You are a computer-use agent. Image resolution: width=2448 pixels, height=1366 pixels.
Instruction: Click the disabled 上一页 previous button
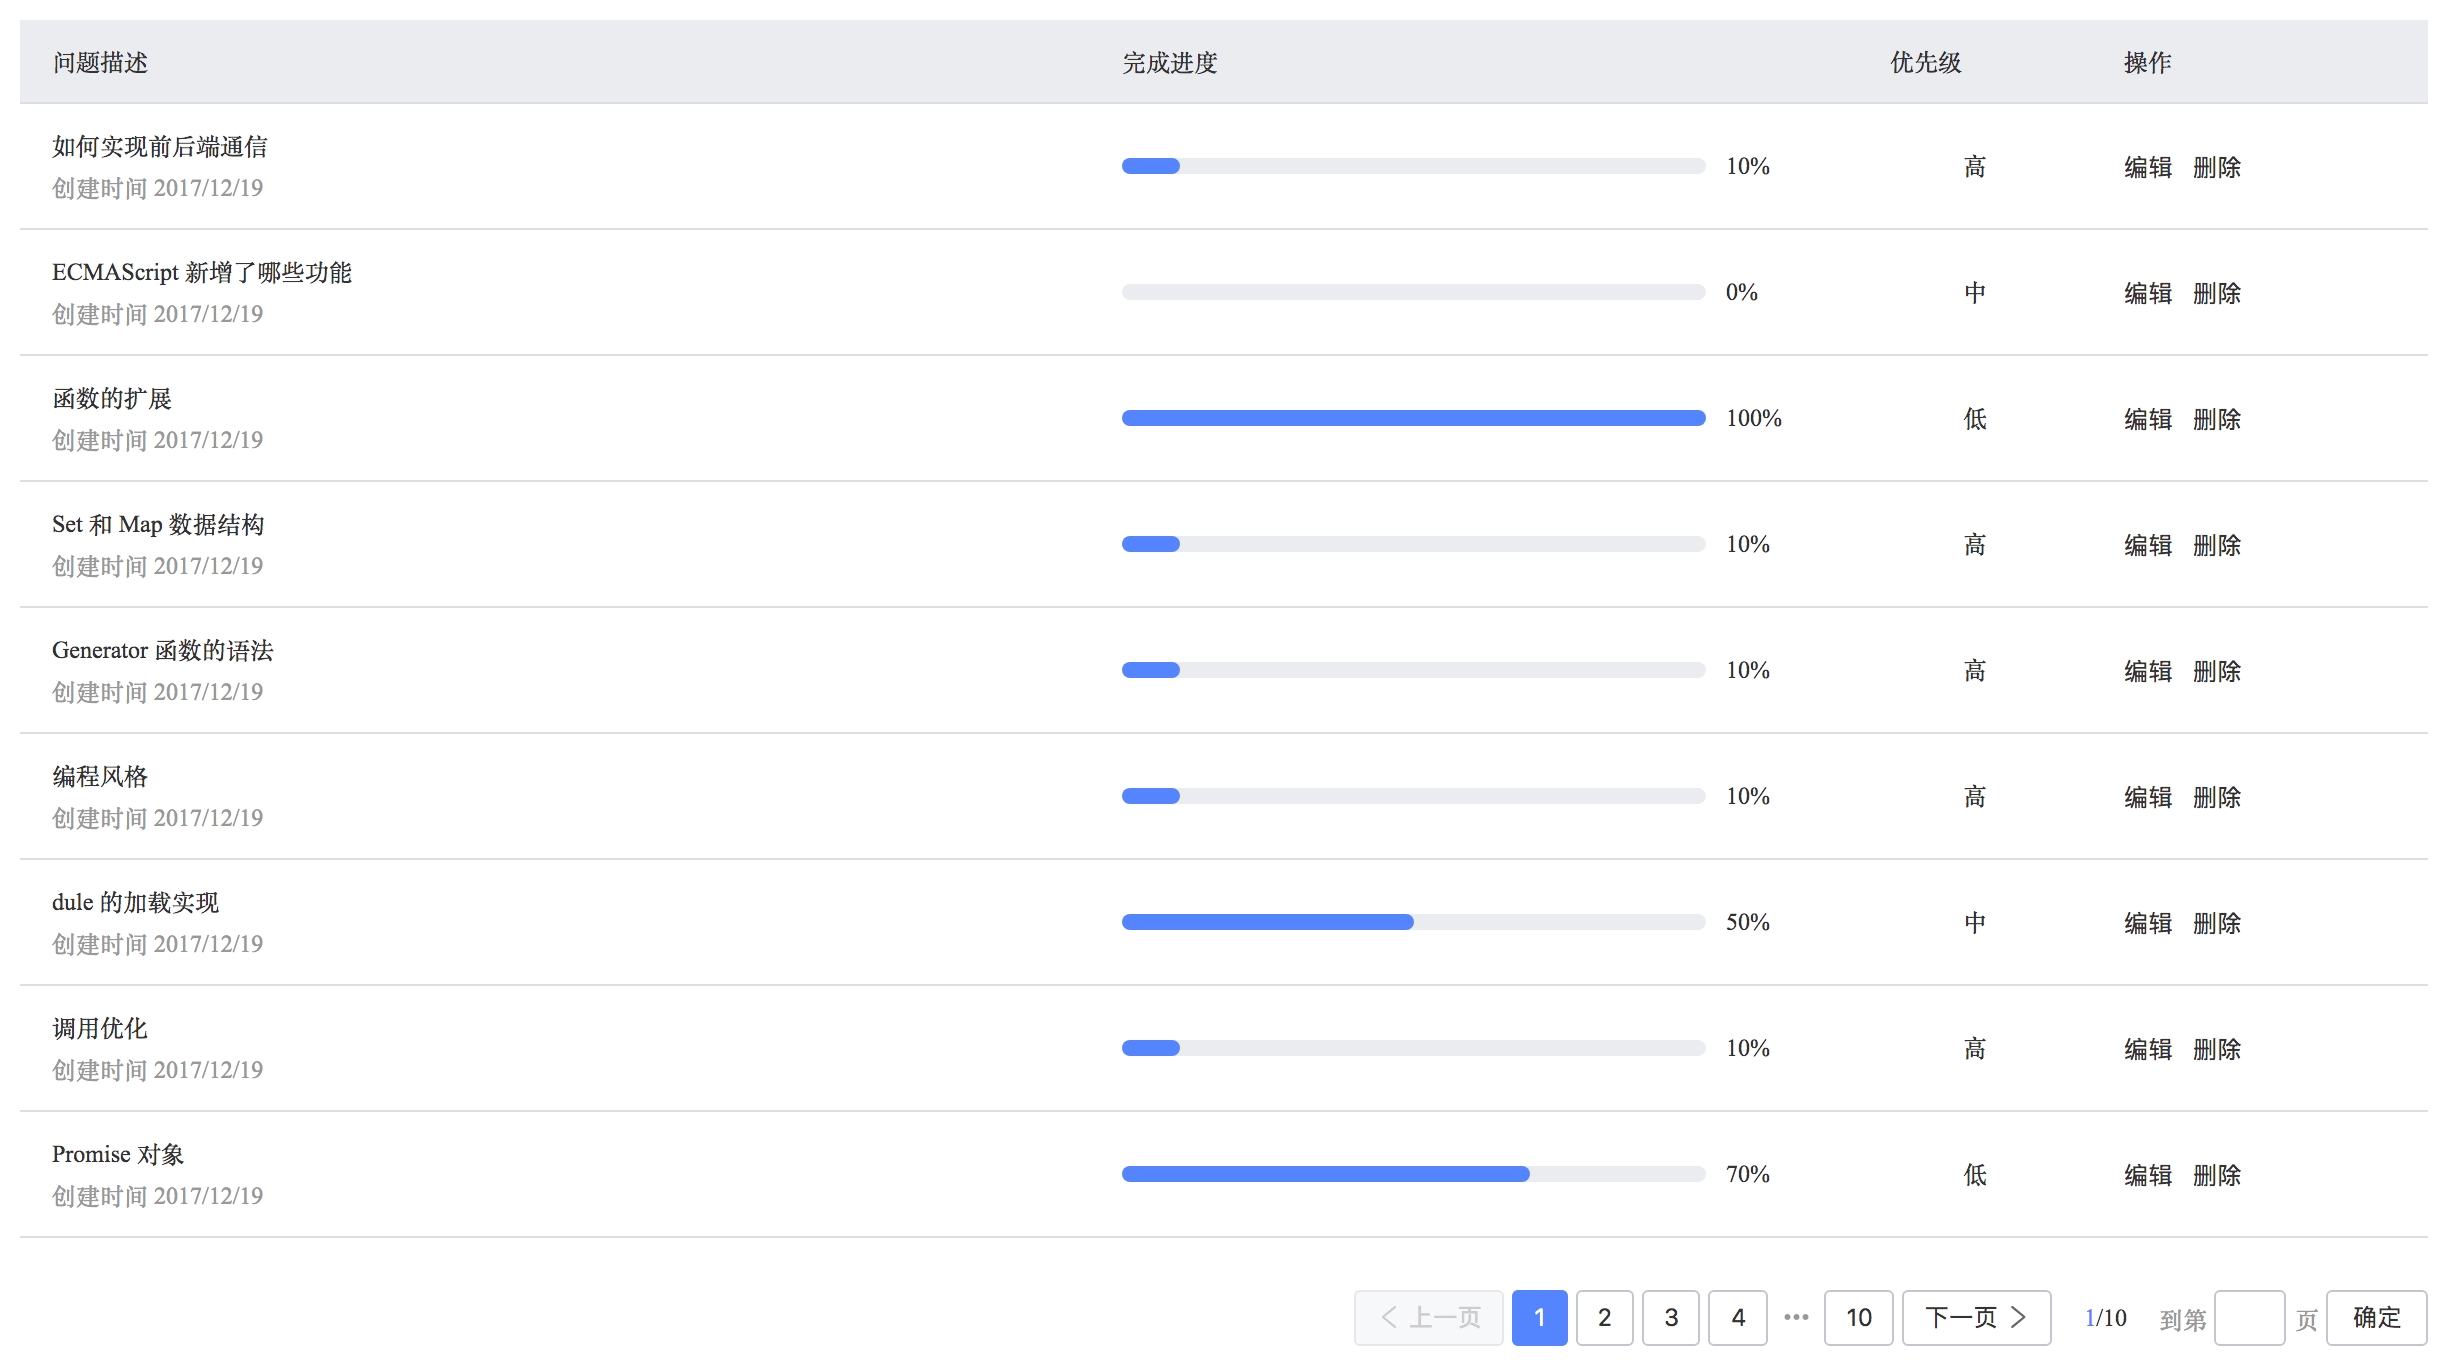click(x=1429, y=1317)
